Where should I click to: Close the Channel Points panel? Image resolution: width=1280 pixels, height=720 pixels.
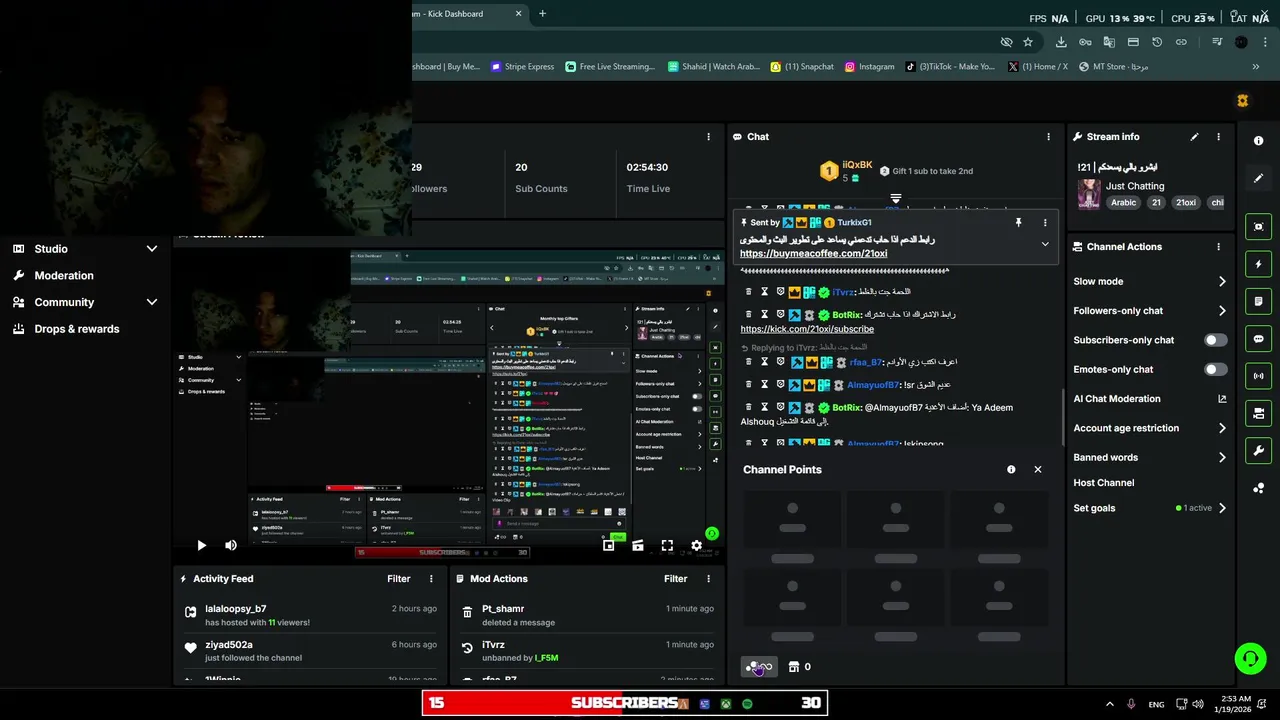point(1038,470)
